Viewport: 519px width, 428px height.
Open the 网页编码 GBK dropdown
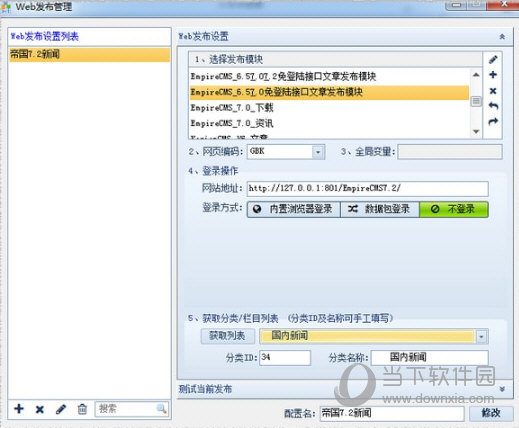pyautogui.click(x=318, y=152)
